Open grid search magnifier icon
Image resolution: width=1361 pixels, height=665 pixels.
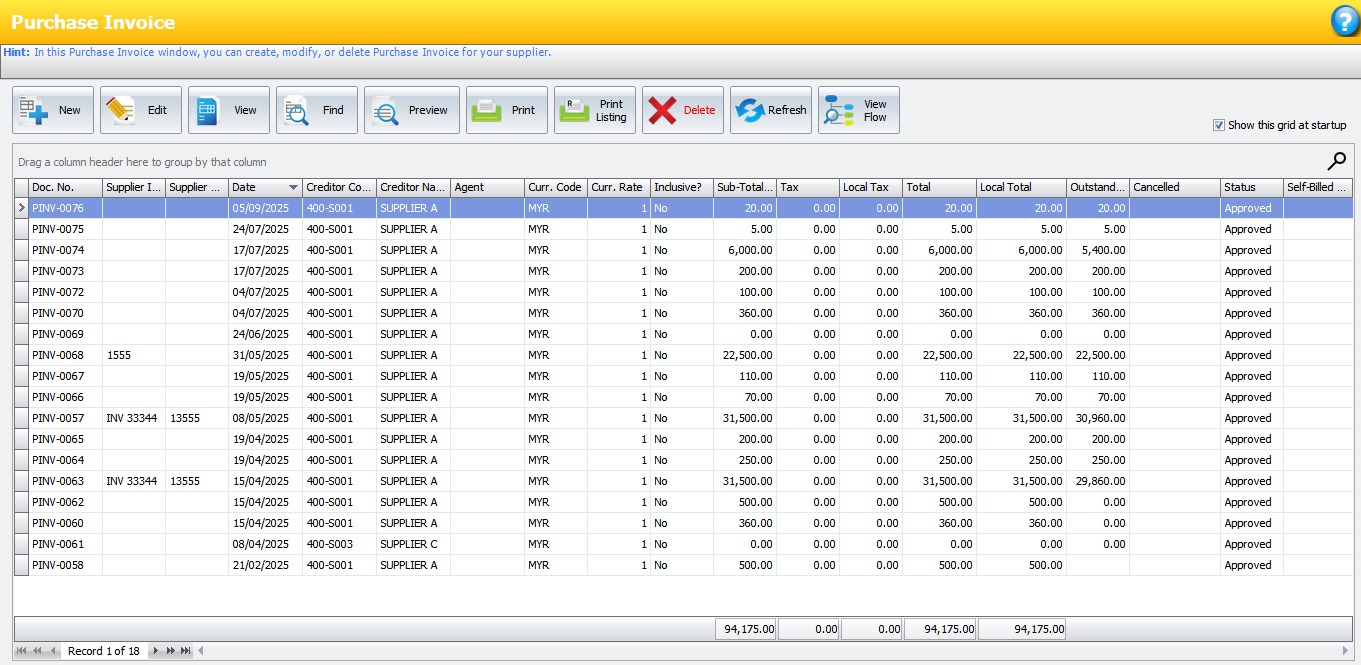[x=1336, y=161]
